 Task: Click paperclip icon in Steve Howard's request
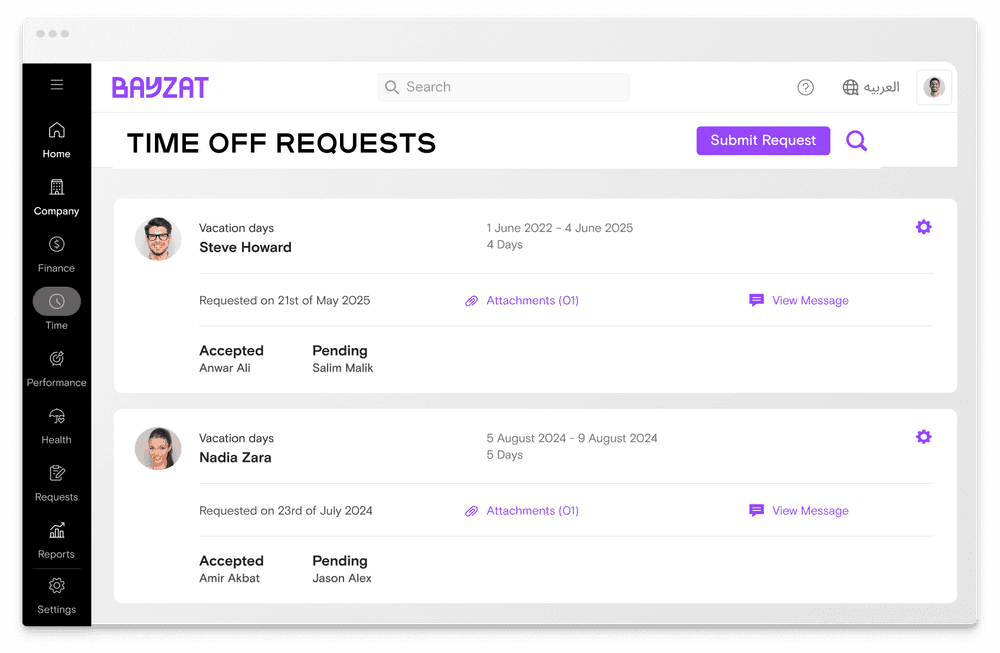pyautogui.click(x=471, y=301)
